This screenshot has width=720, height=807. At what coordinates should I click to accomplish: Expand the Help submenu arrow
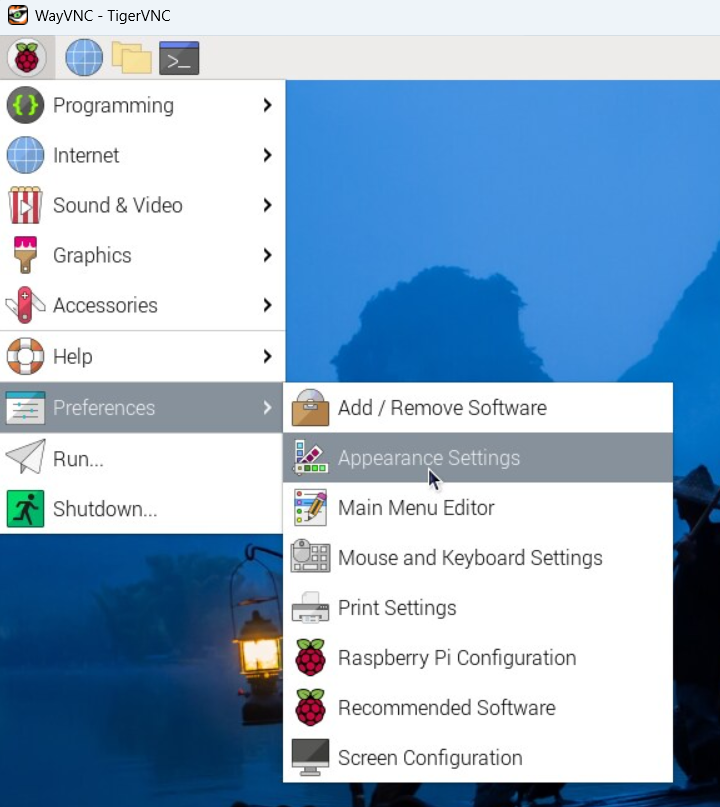[x=267, y=356]
